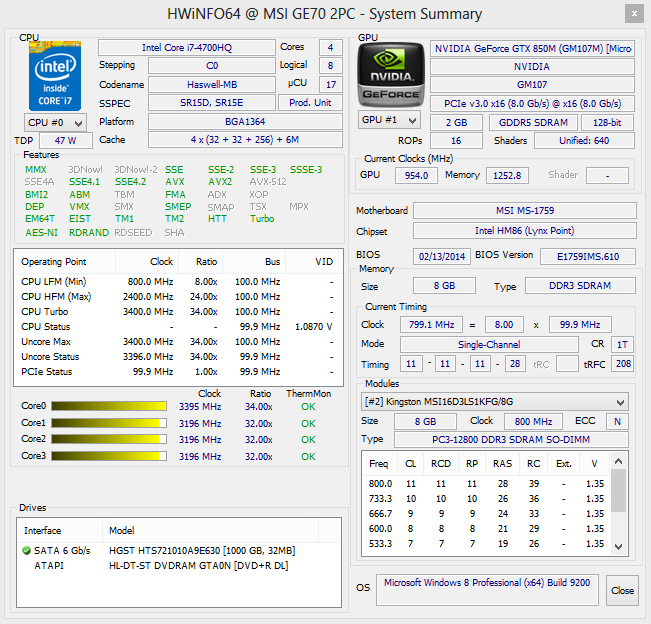Click the Intel Core i7 logo
The image size is (651, 624).
(x=55, y=76)
